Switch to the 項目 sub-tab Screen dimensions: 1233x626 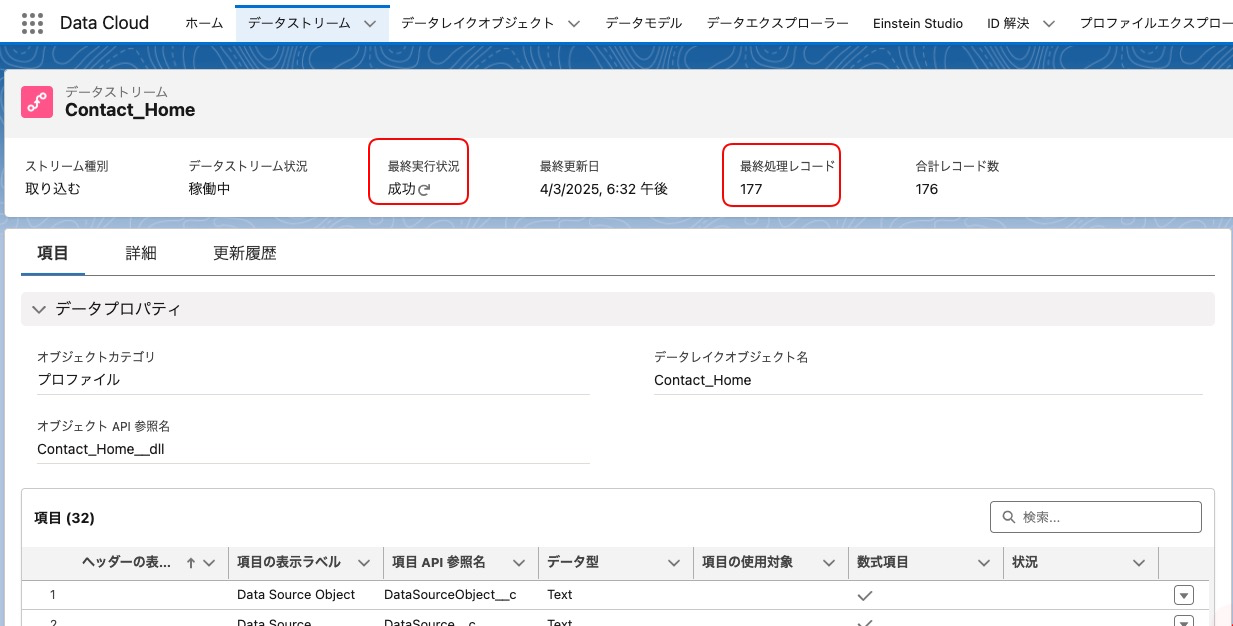(x=53, y=253)
